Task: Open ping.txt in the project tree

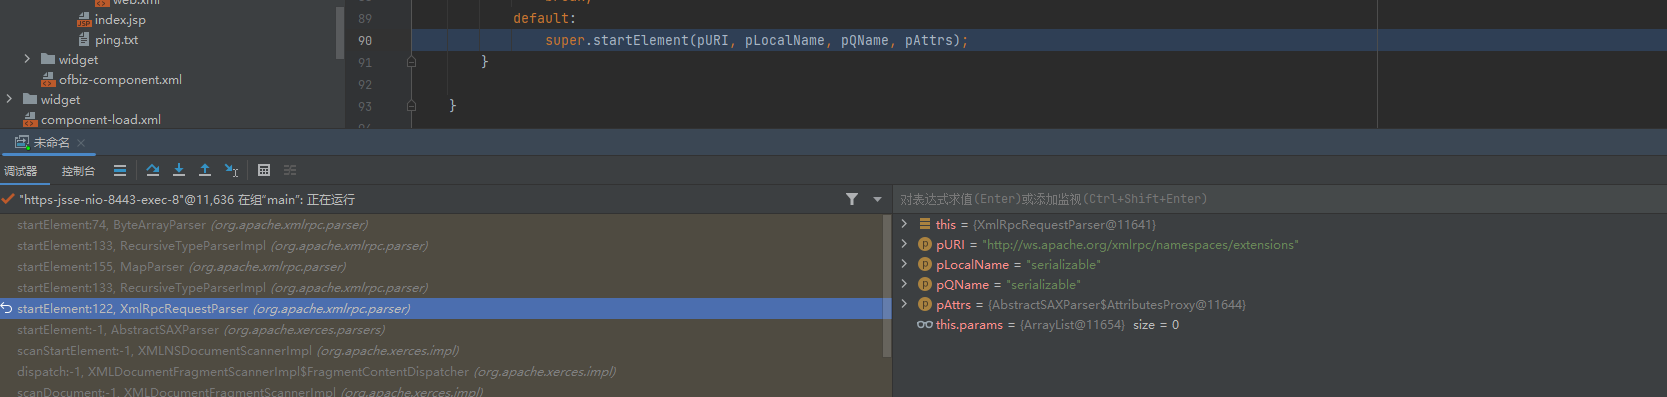Action: point(116,40)
